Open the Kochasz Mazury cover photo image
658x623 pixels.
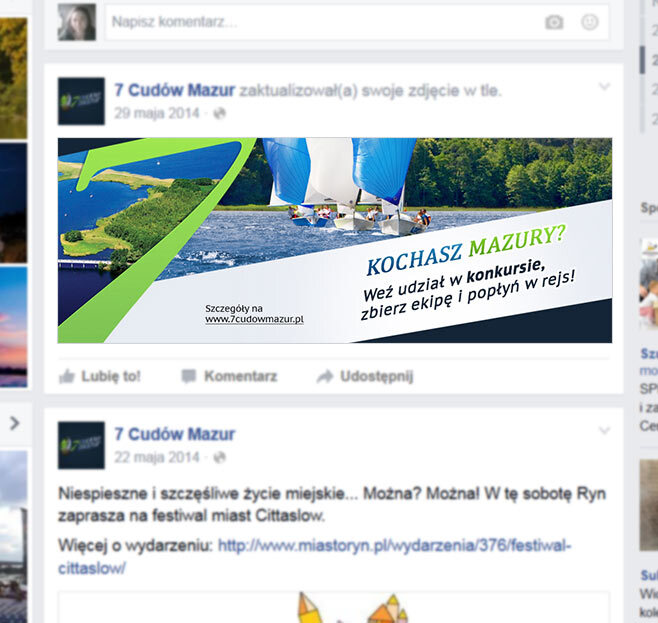tap(335, 240)
